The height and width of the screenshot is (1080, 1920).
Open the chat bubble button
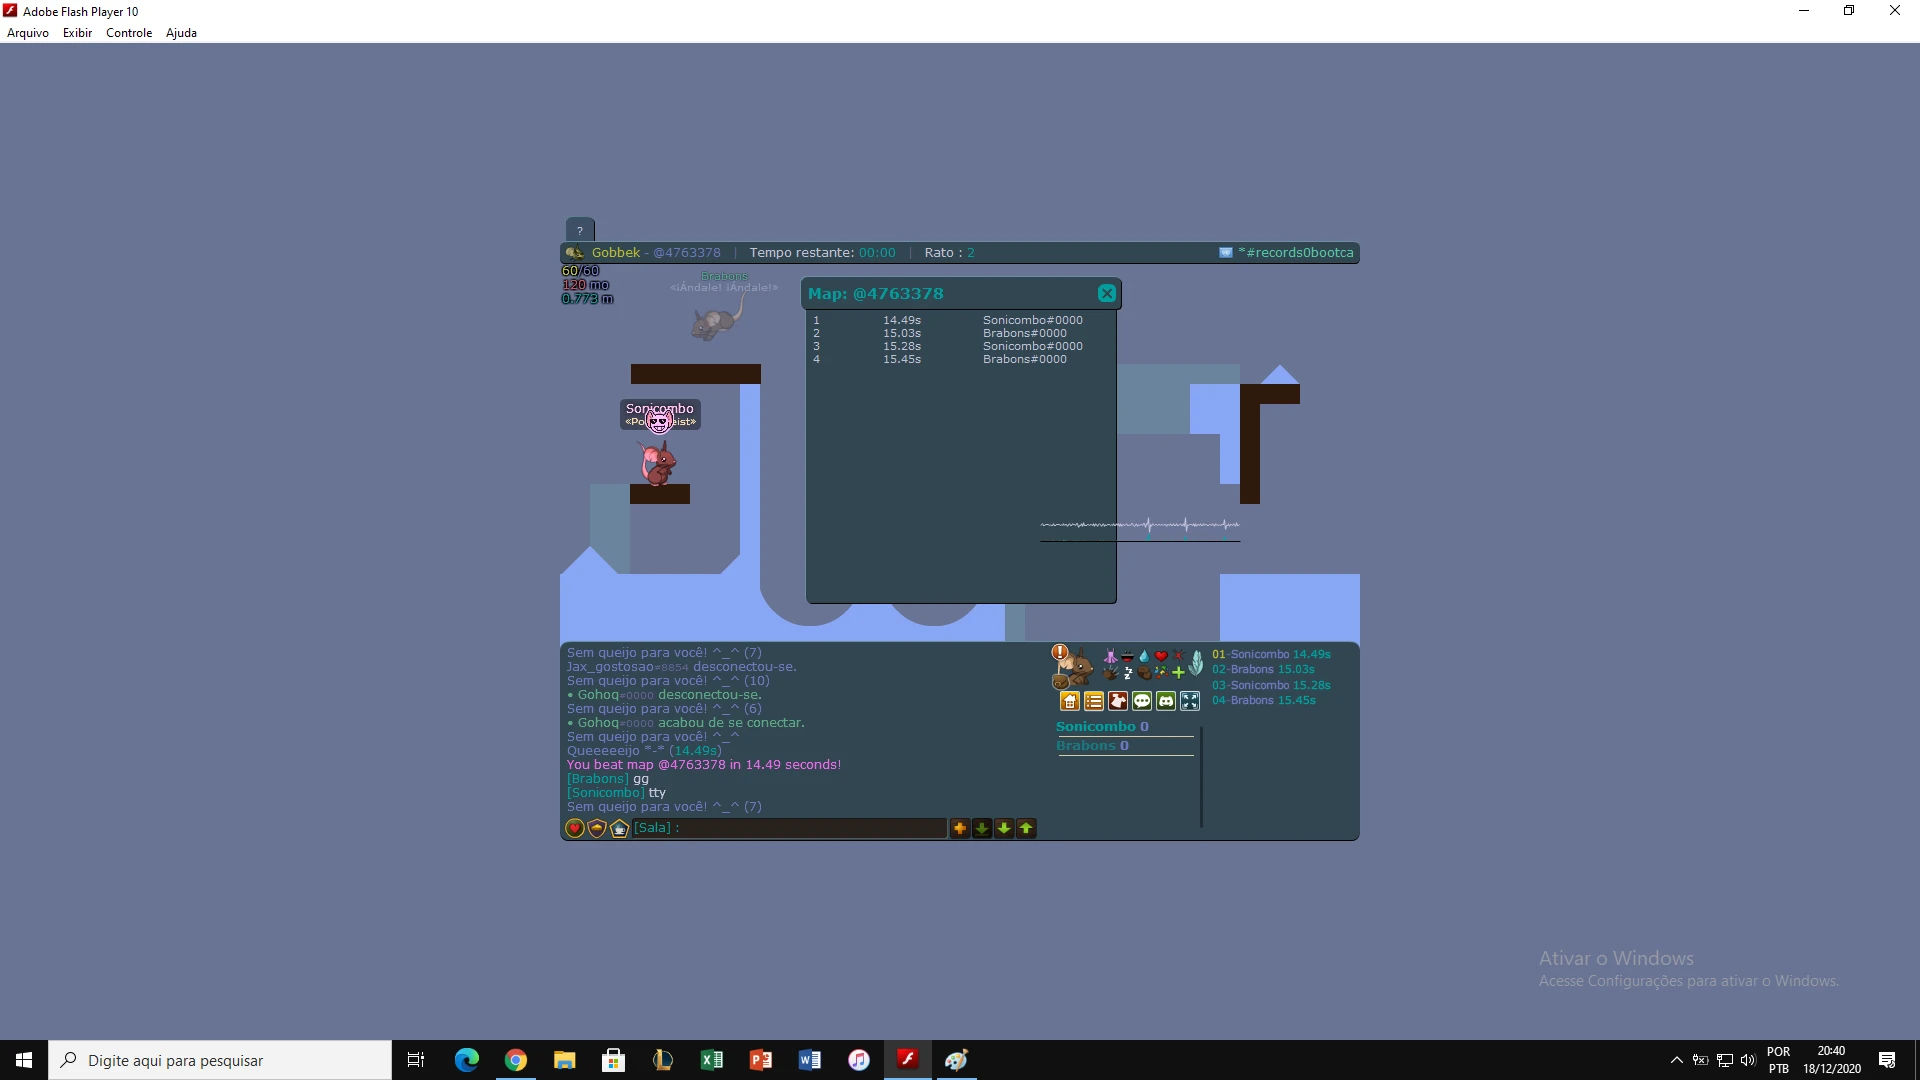[x=1142, y=701]
